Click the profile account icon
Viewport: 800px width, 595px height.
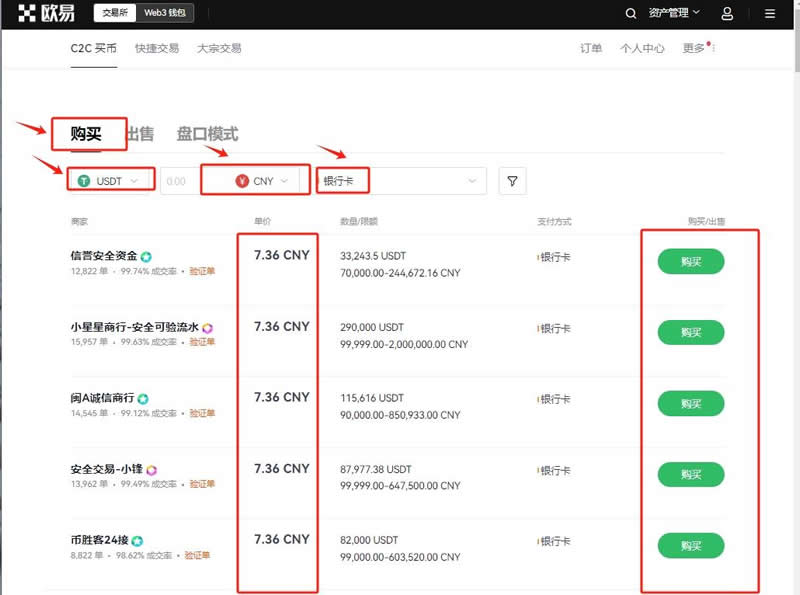[727, 13]
